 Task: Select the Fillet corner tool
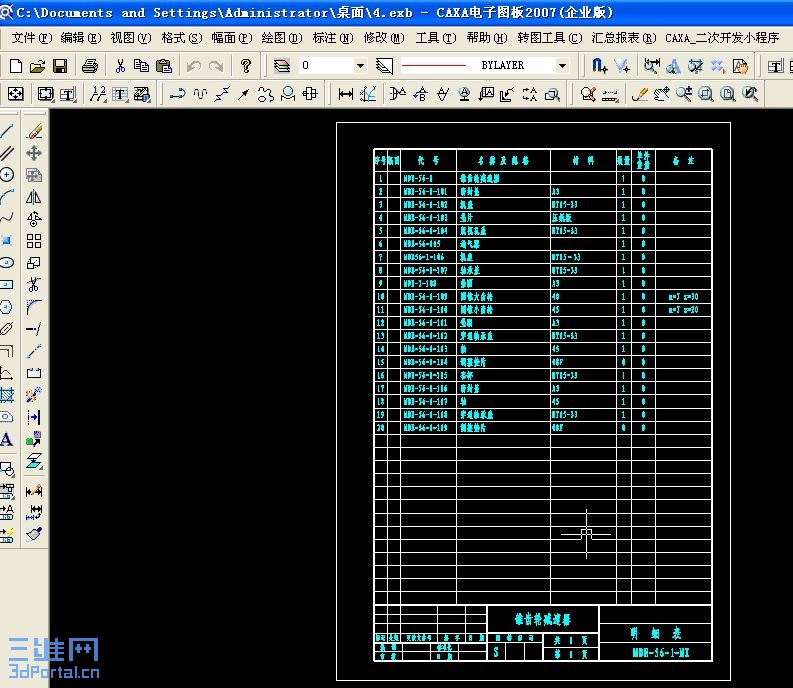coord(34,307)
